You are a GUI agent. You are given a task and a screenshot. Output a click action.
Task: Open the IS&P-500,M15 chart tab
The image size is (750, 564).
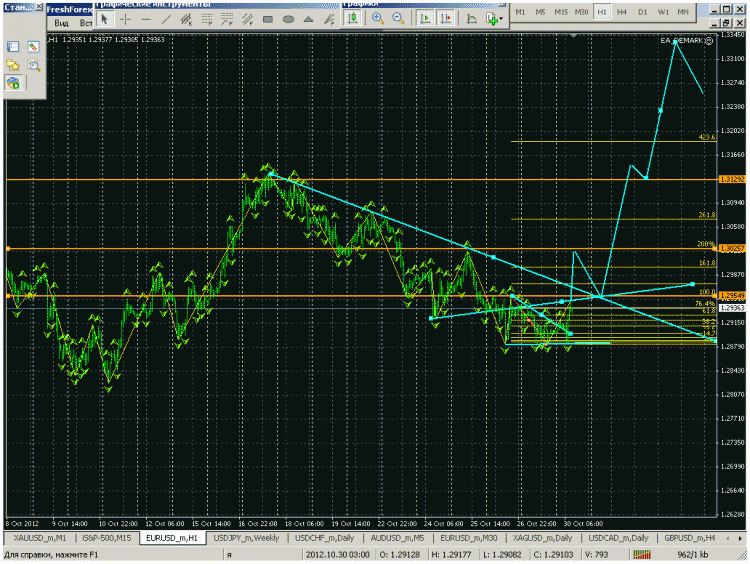[x=107, y=538]
